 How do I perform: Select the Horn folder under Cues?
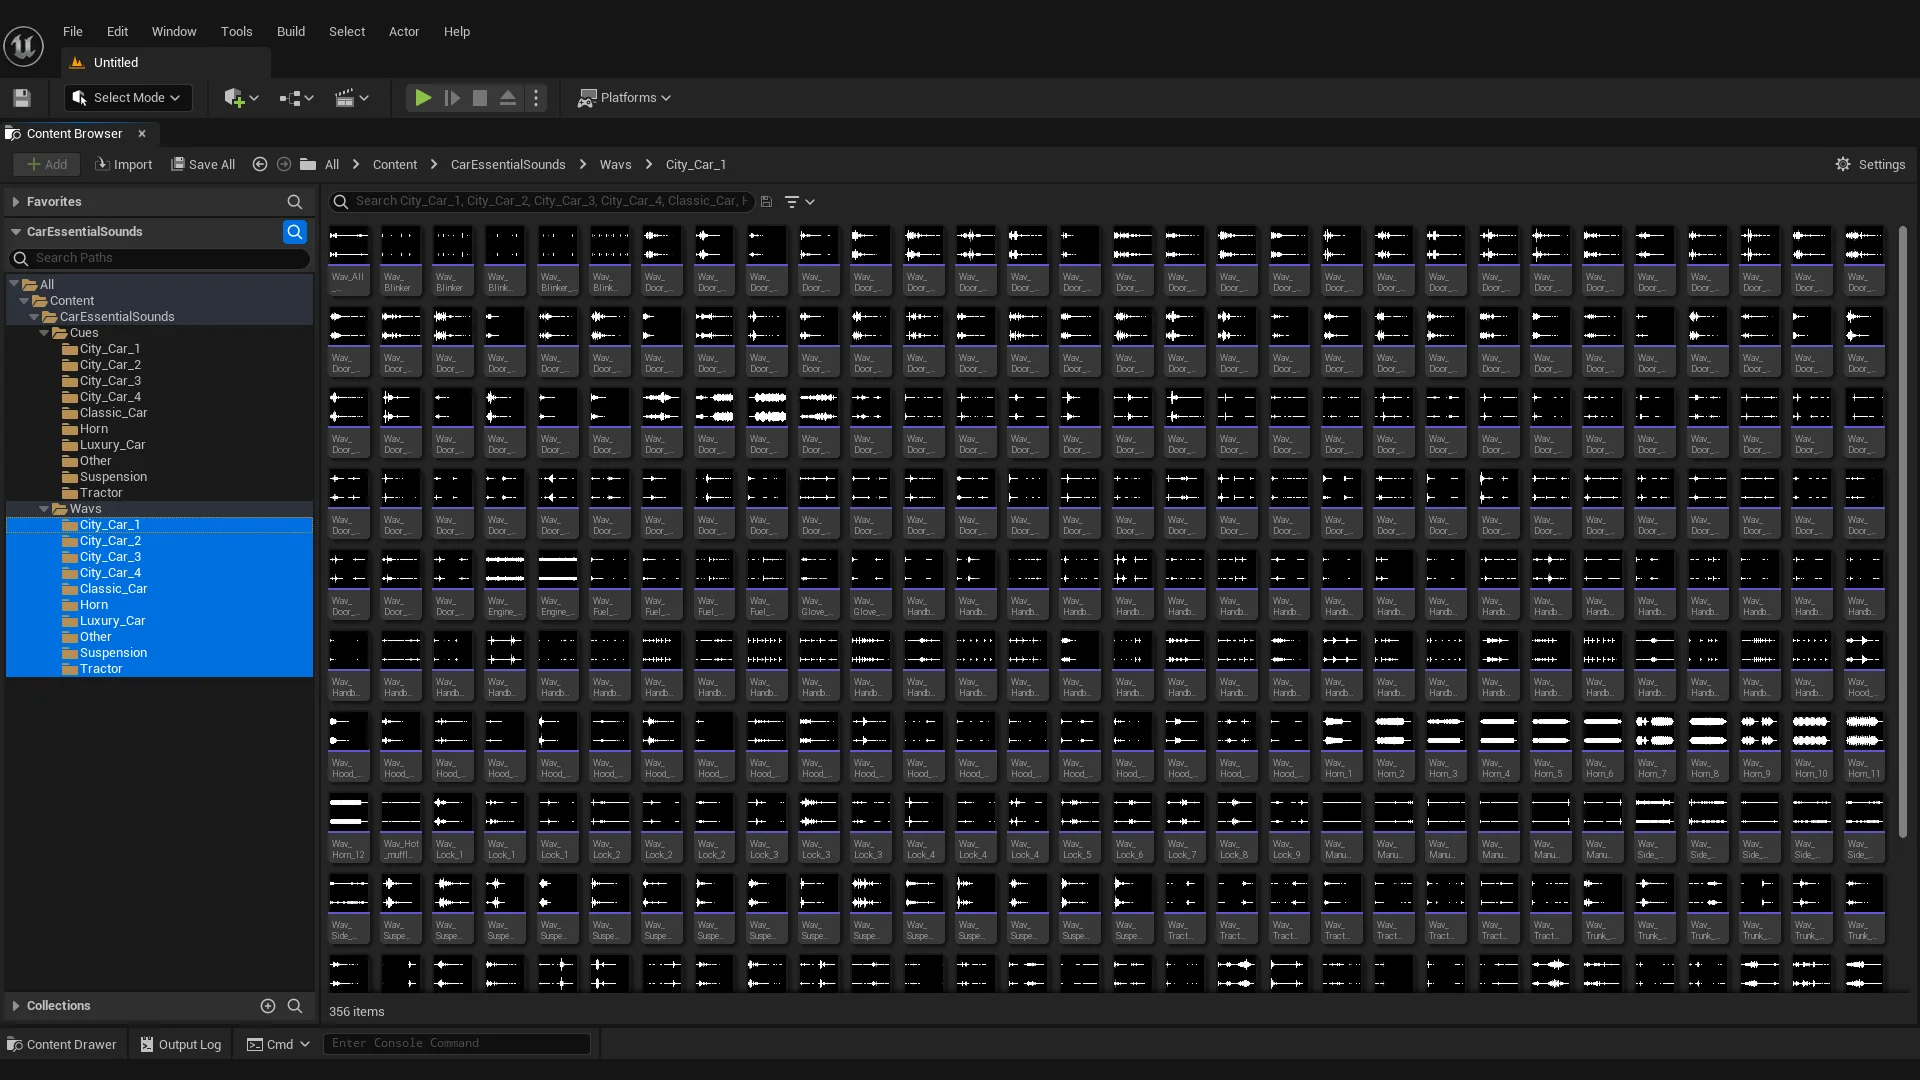[x=92, y=429]
